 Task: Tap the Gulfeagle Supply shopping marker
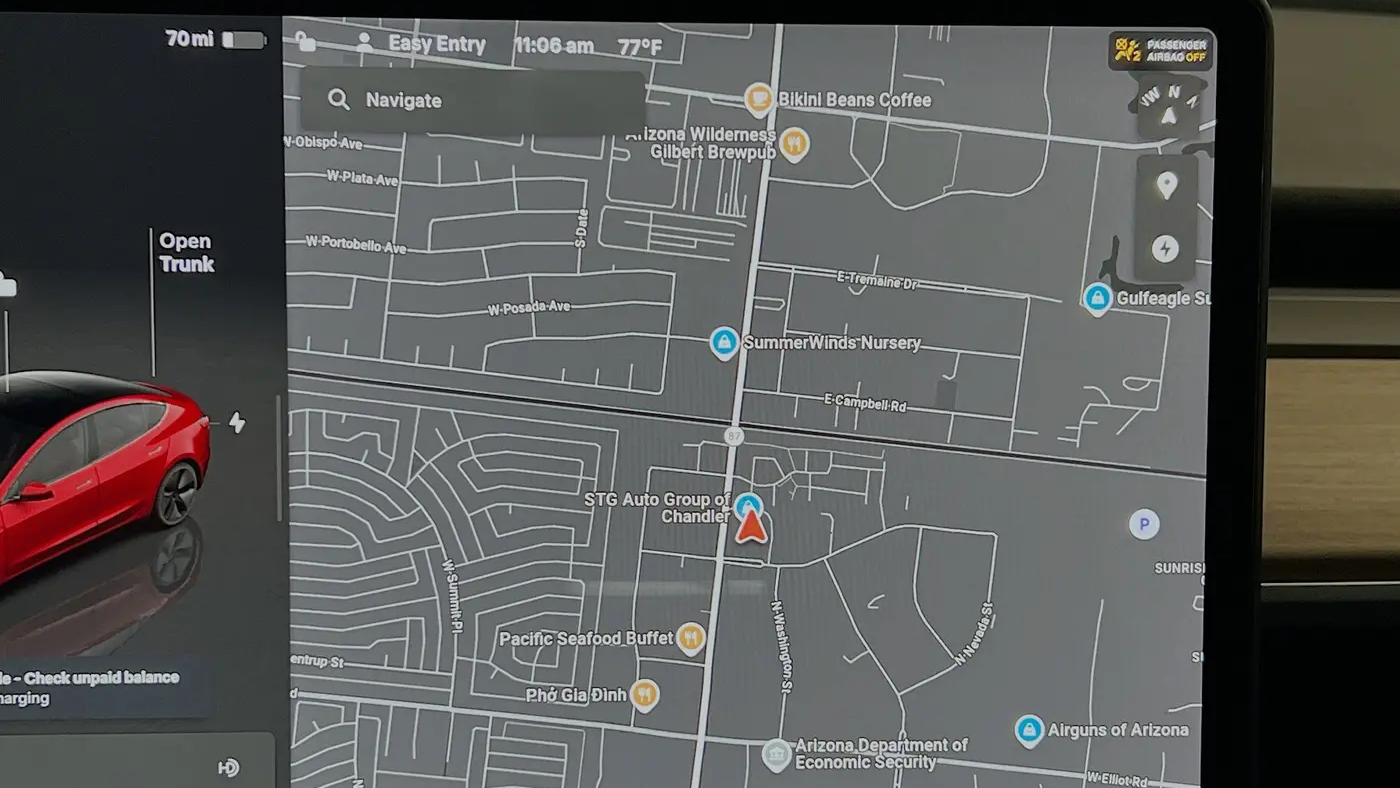point(1098,298)
